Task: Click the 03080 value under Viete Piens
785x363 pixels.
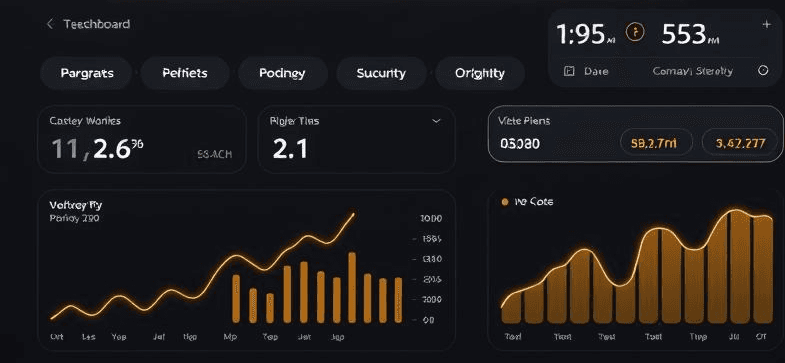Action: (520, 144)
